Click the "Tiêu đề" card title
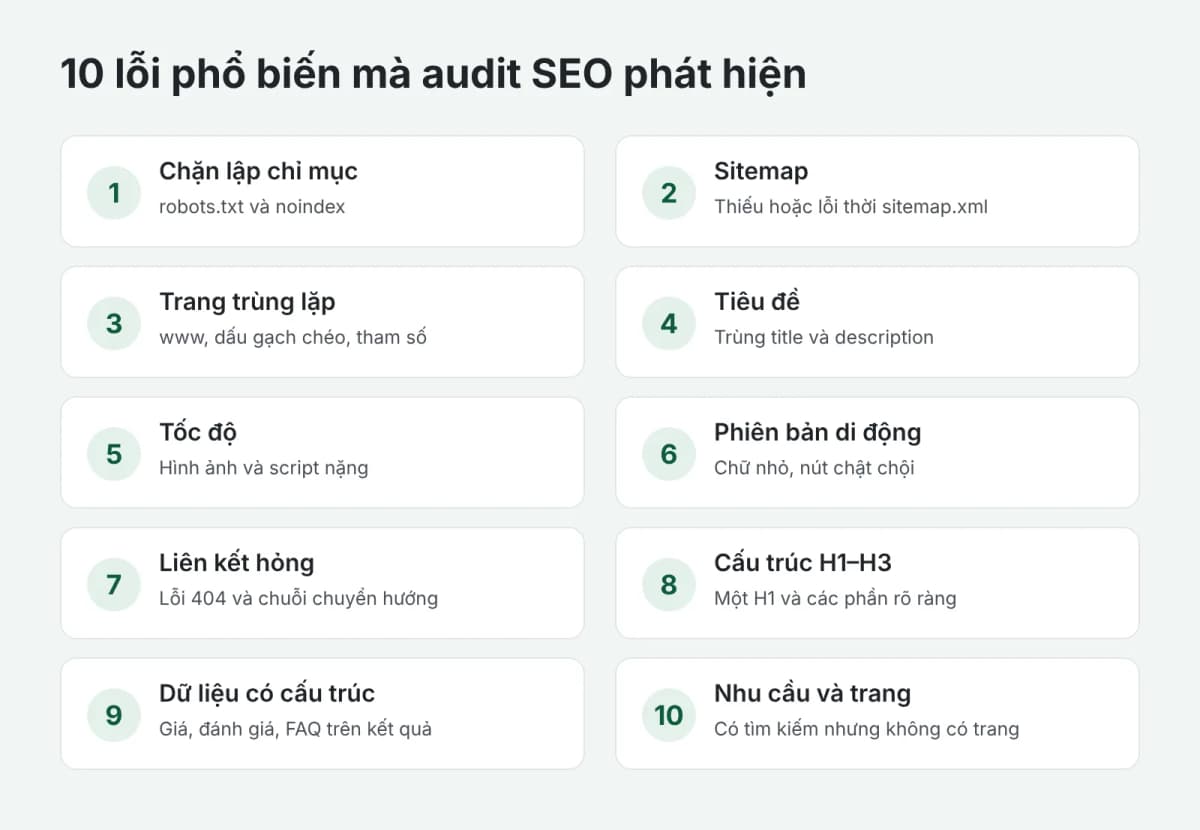The image size is (1200, 830). click(757, 302)
